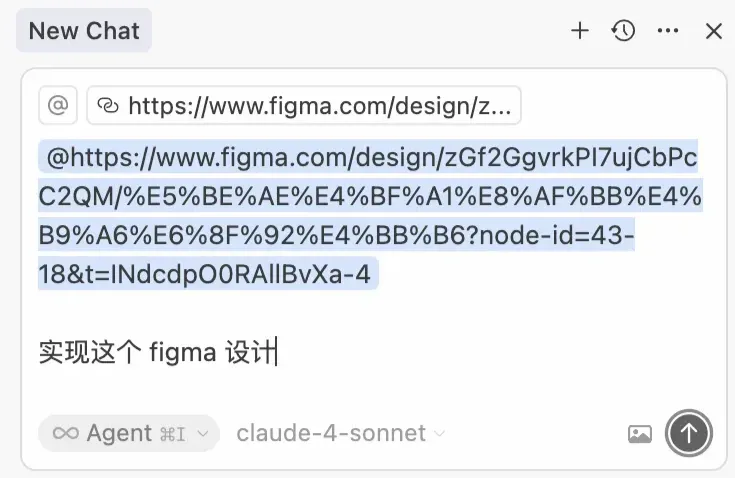Place cursor after "实现这个 figma 设计"
Screen dimensions: 735x478
(275, 353)
